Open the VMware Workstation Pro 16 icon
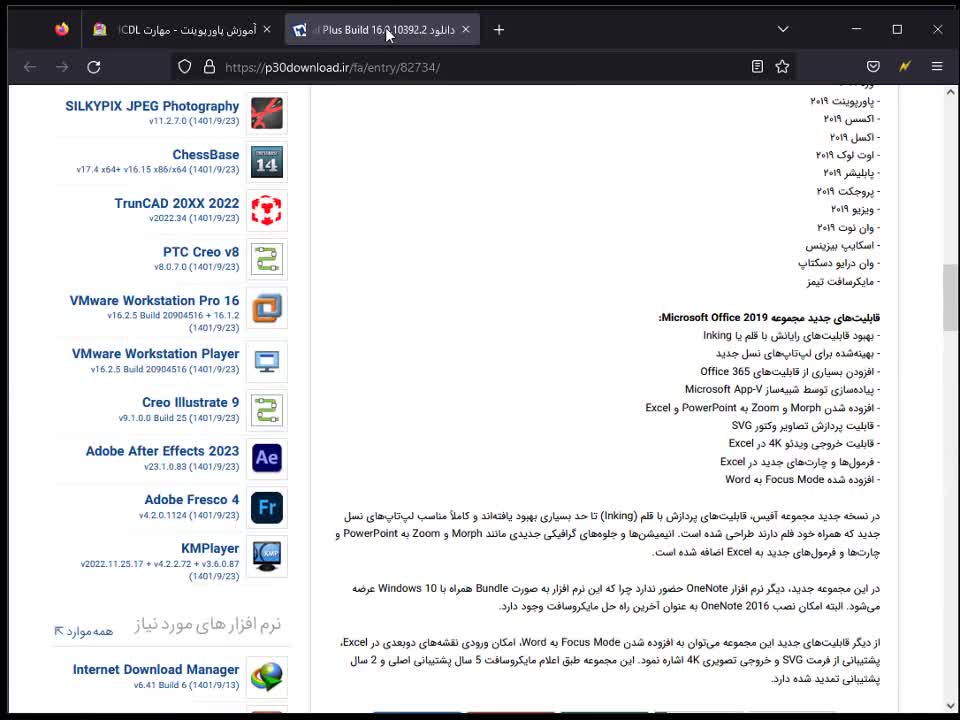This screenshot has height=720, width=960. point(266,309)
